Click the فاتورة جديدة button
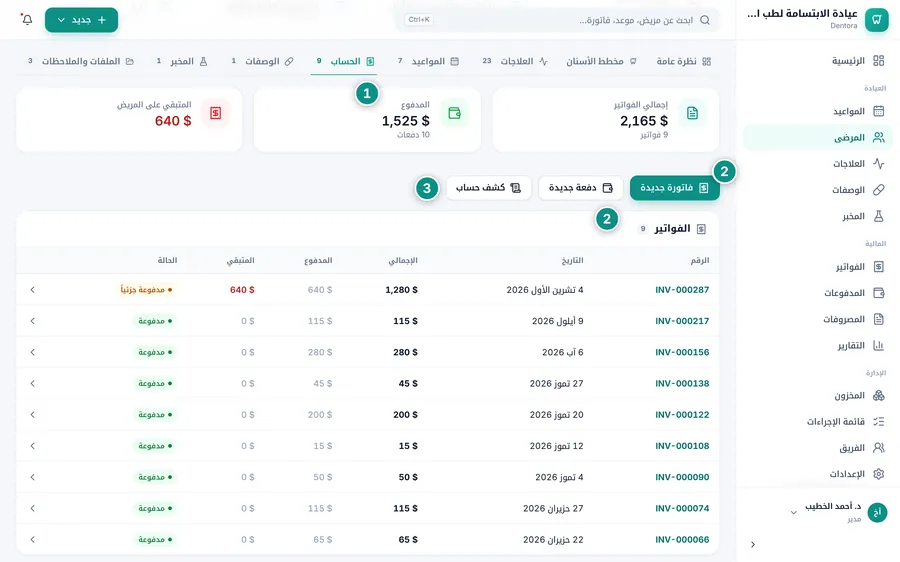 point(674,188)
